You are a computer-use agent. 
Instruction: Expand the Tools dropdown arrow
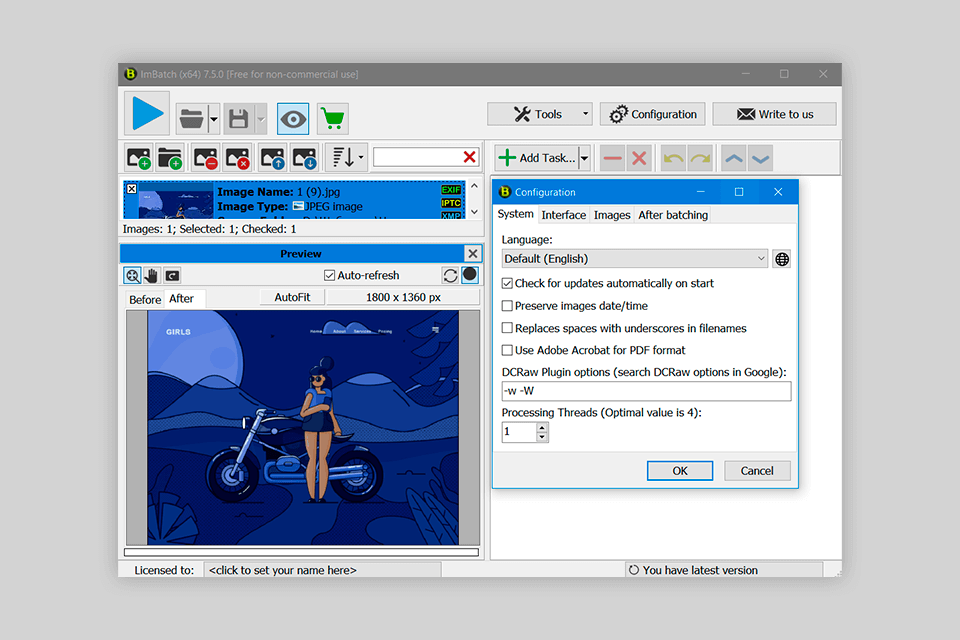click(x=585, y=114)
